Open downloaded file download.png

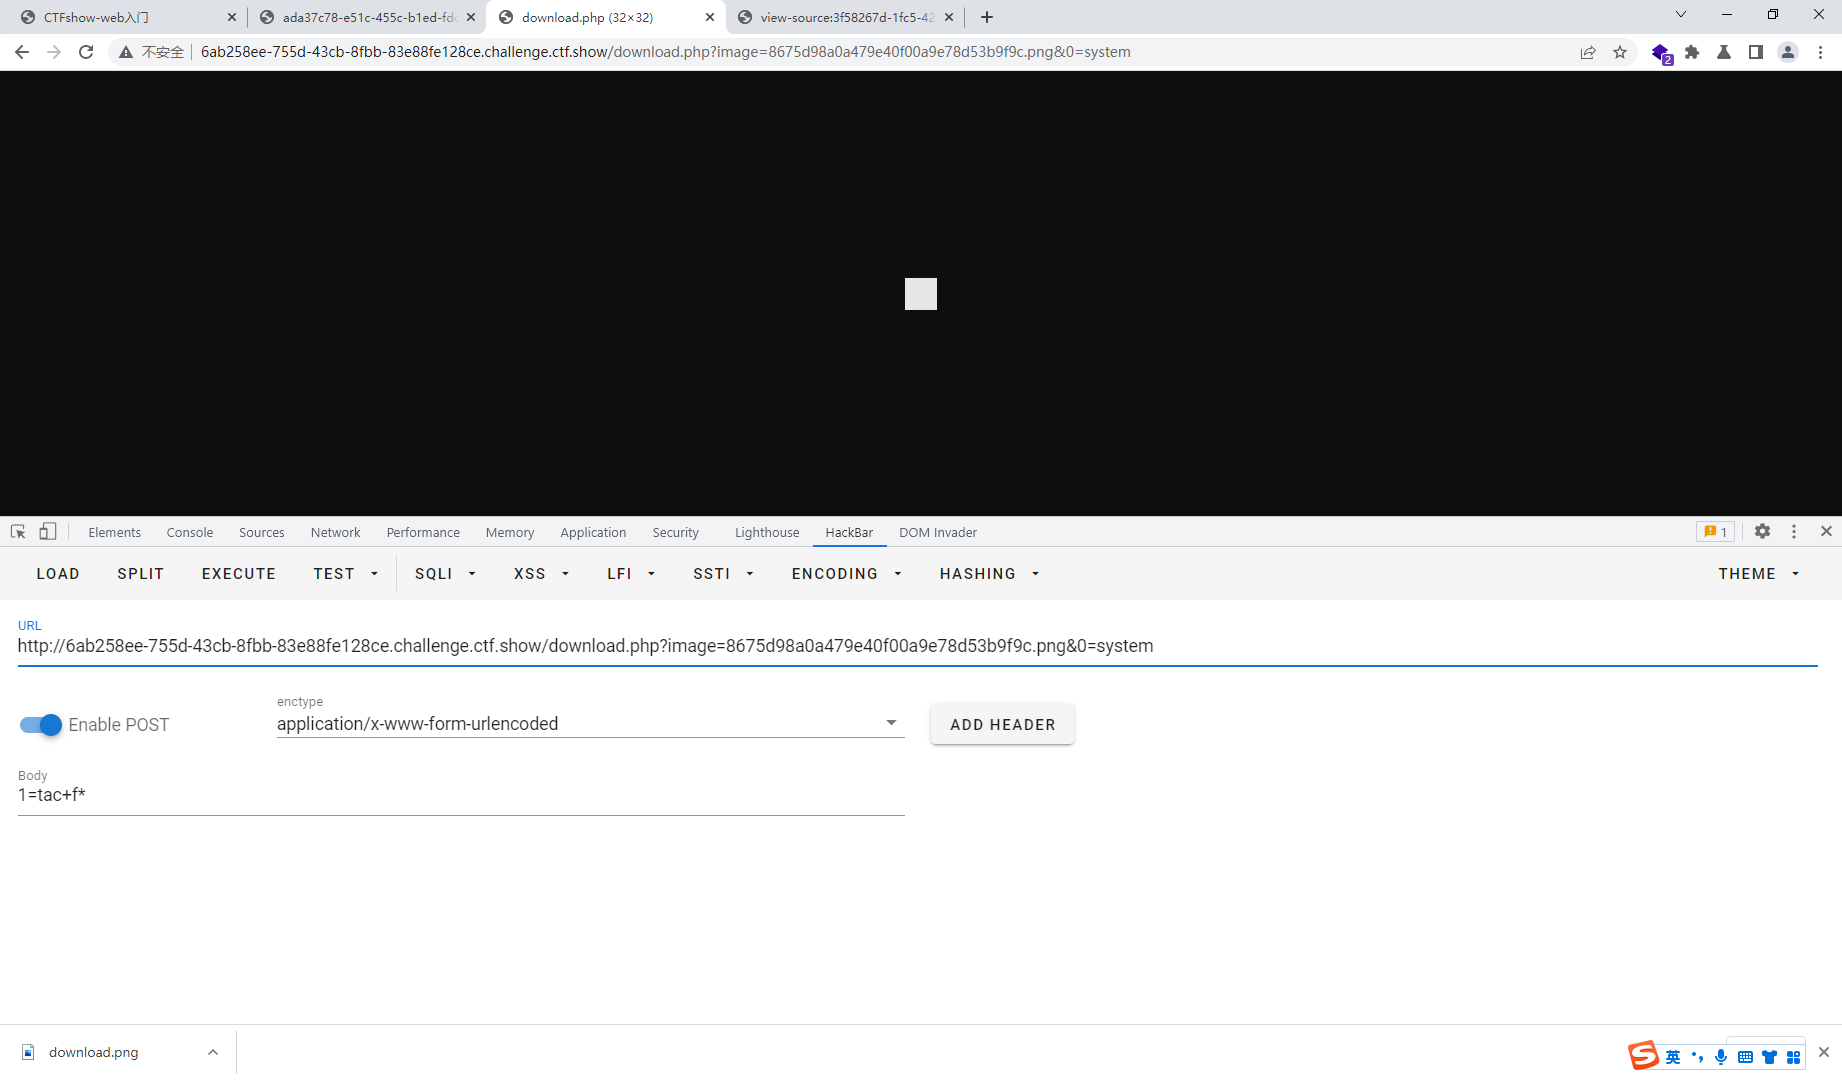click(x=94, y=1052)
